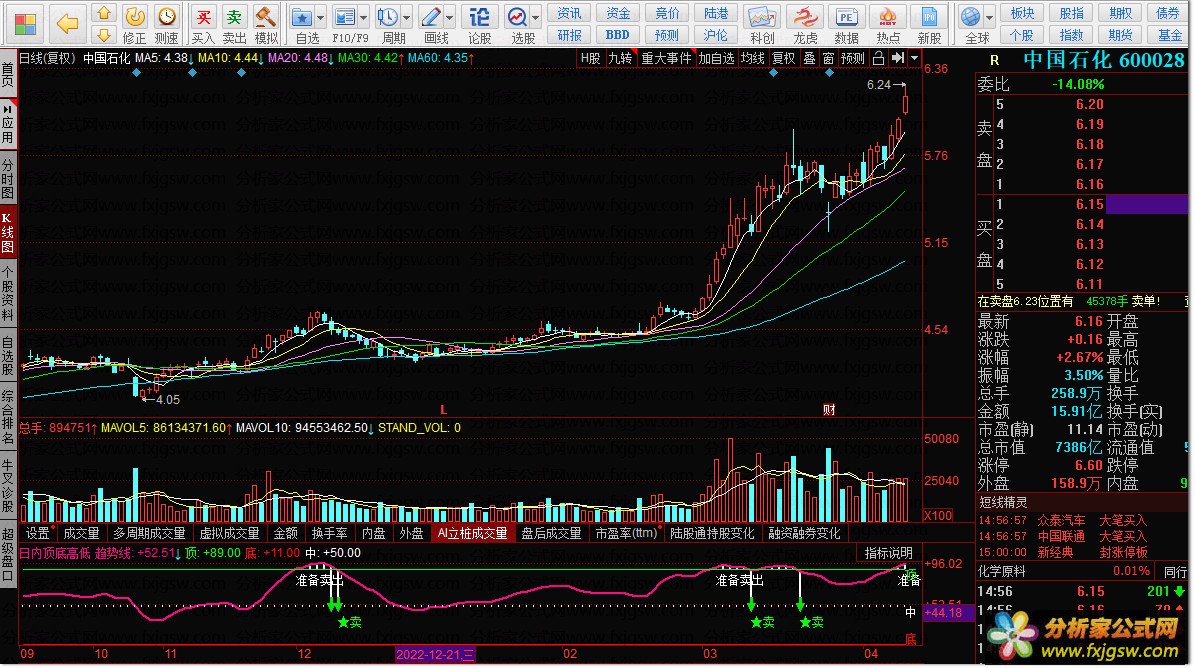The image size is (1195, 668).
Task: Click the 设置 settings button
Action: (x=37, y=533)
